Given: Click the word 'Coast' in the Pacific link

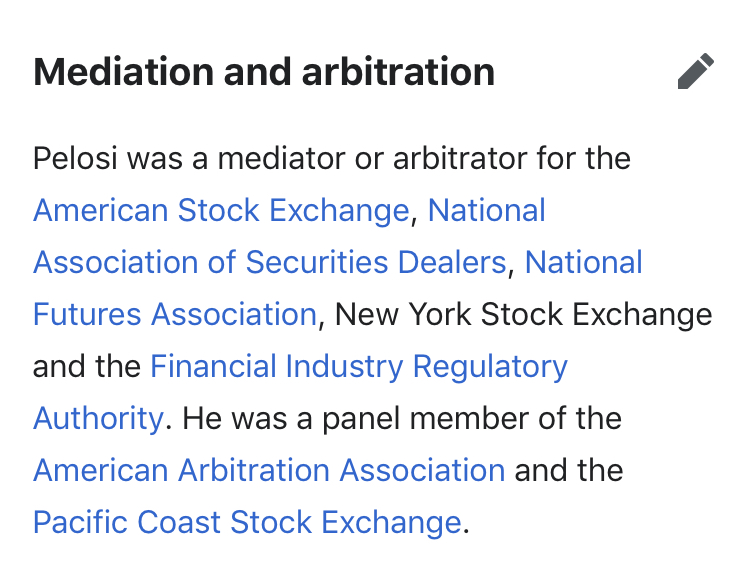Looking at the screenshot, I should pos(179,522).
